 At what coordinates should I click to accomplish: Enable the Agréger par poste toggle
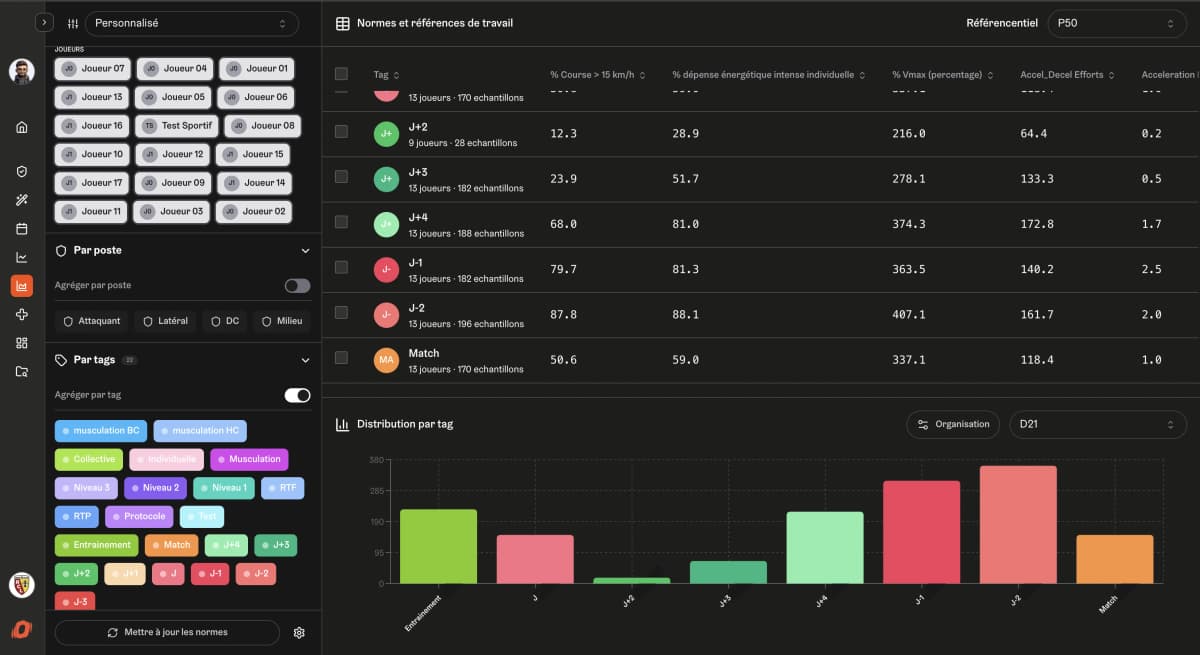[297, 286]
